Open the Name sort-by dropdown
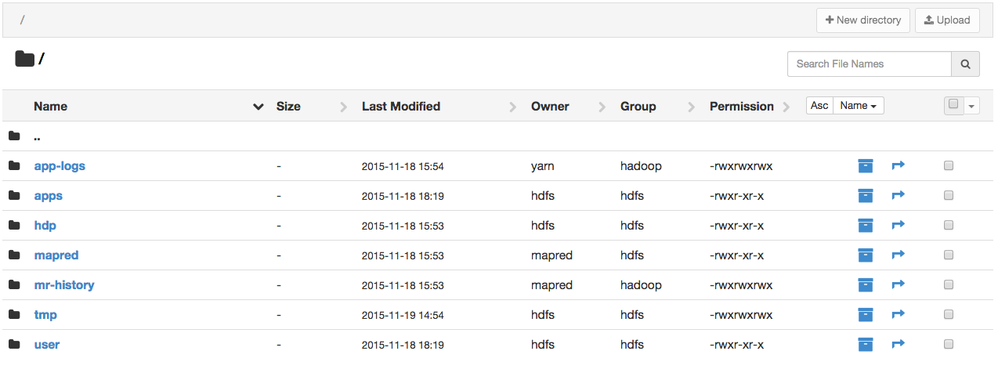The height and width of the screenshot is (366, 998). click(858, 106)
